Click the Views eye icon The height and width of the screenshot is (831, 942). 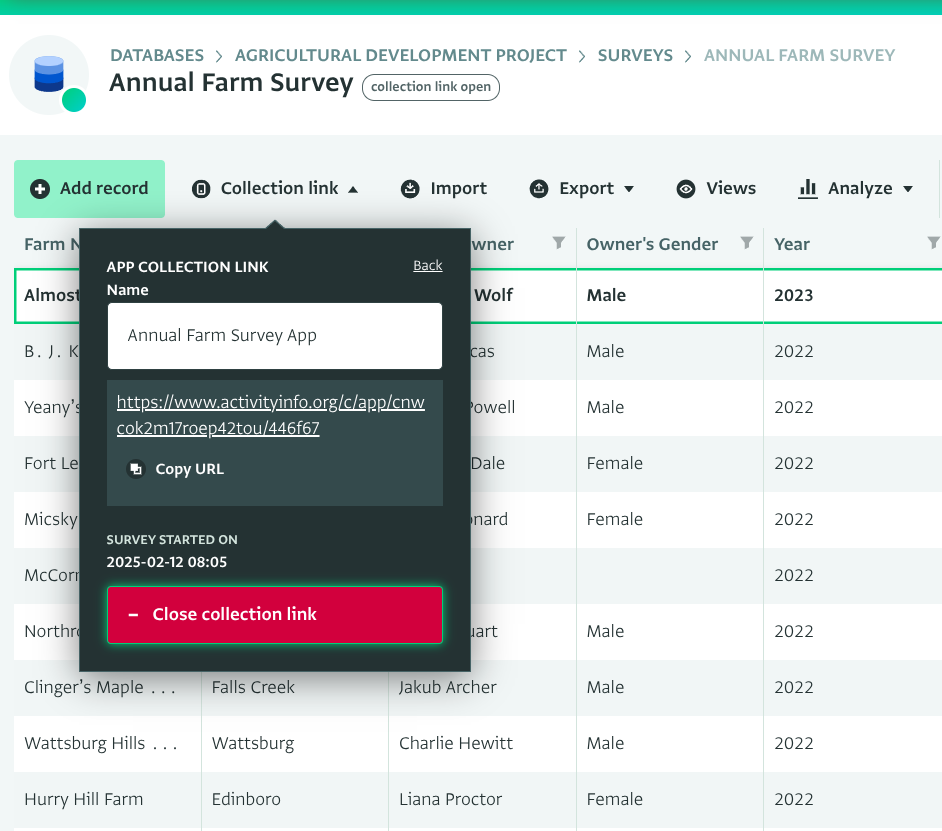pos(685,189)
